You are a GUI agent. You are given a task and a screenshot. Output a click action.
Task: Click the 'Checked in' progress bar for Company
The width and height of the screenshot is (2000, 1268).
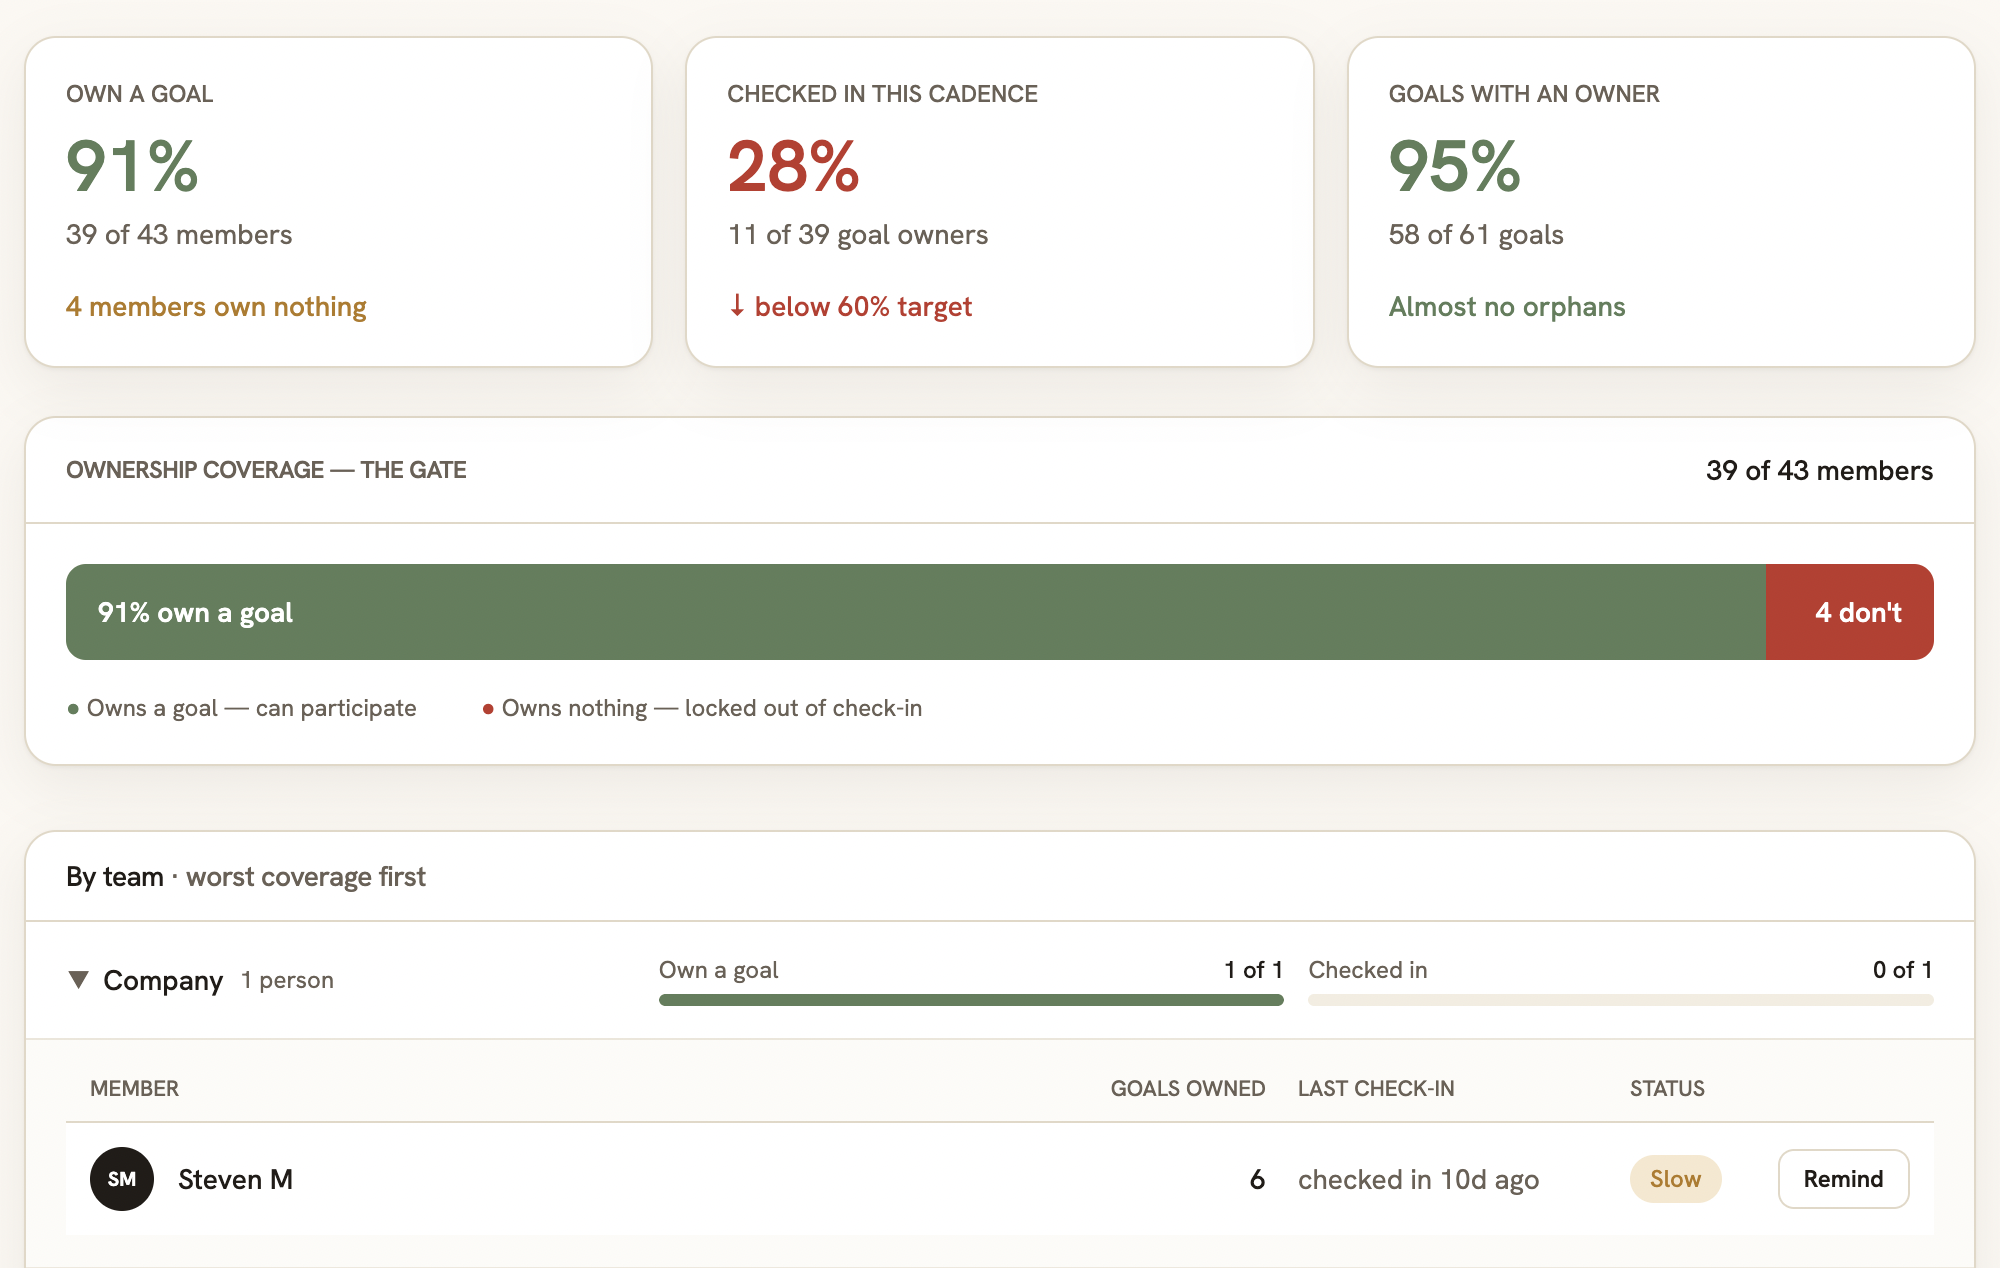point(1620,1000)
